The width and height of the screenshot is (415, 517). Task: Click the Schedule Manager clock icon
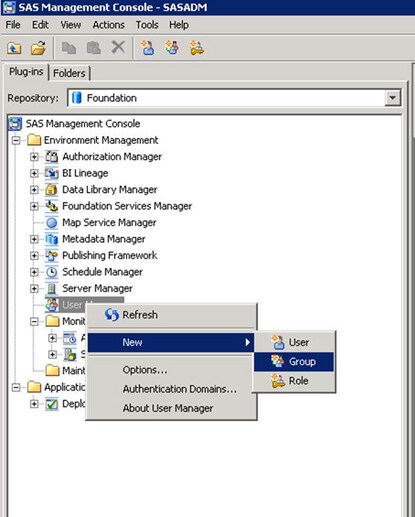point(52,272)
